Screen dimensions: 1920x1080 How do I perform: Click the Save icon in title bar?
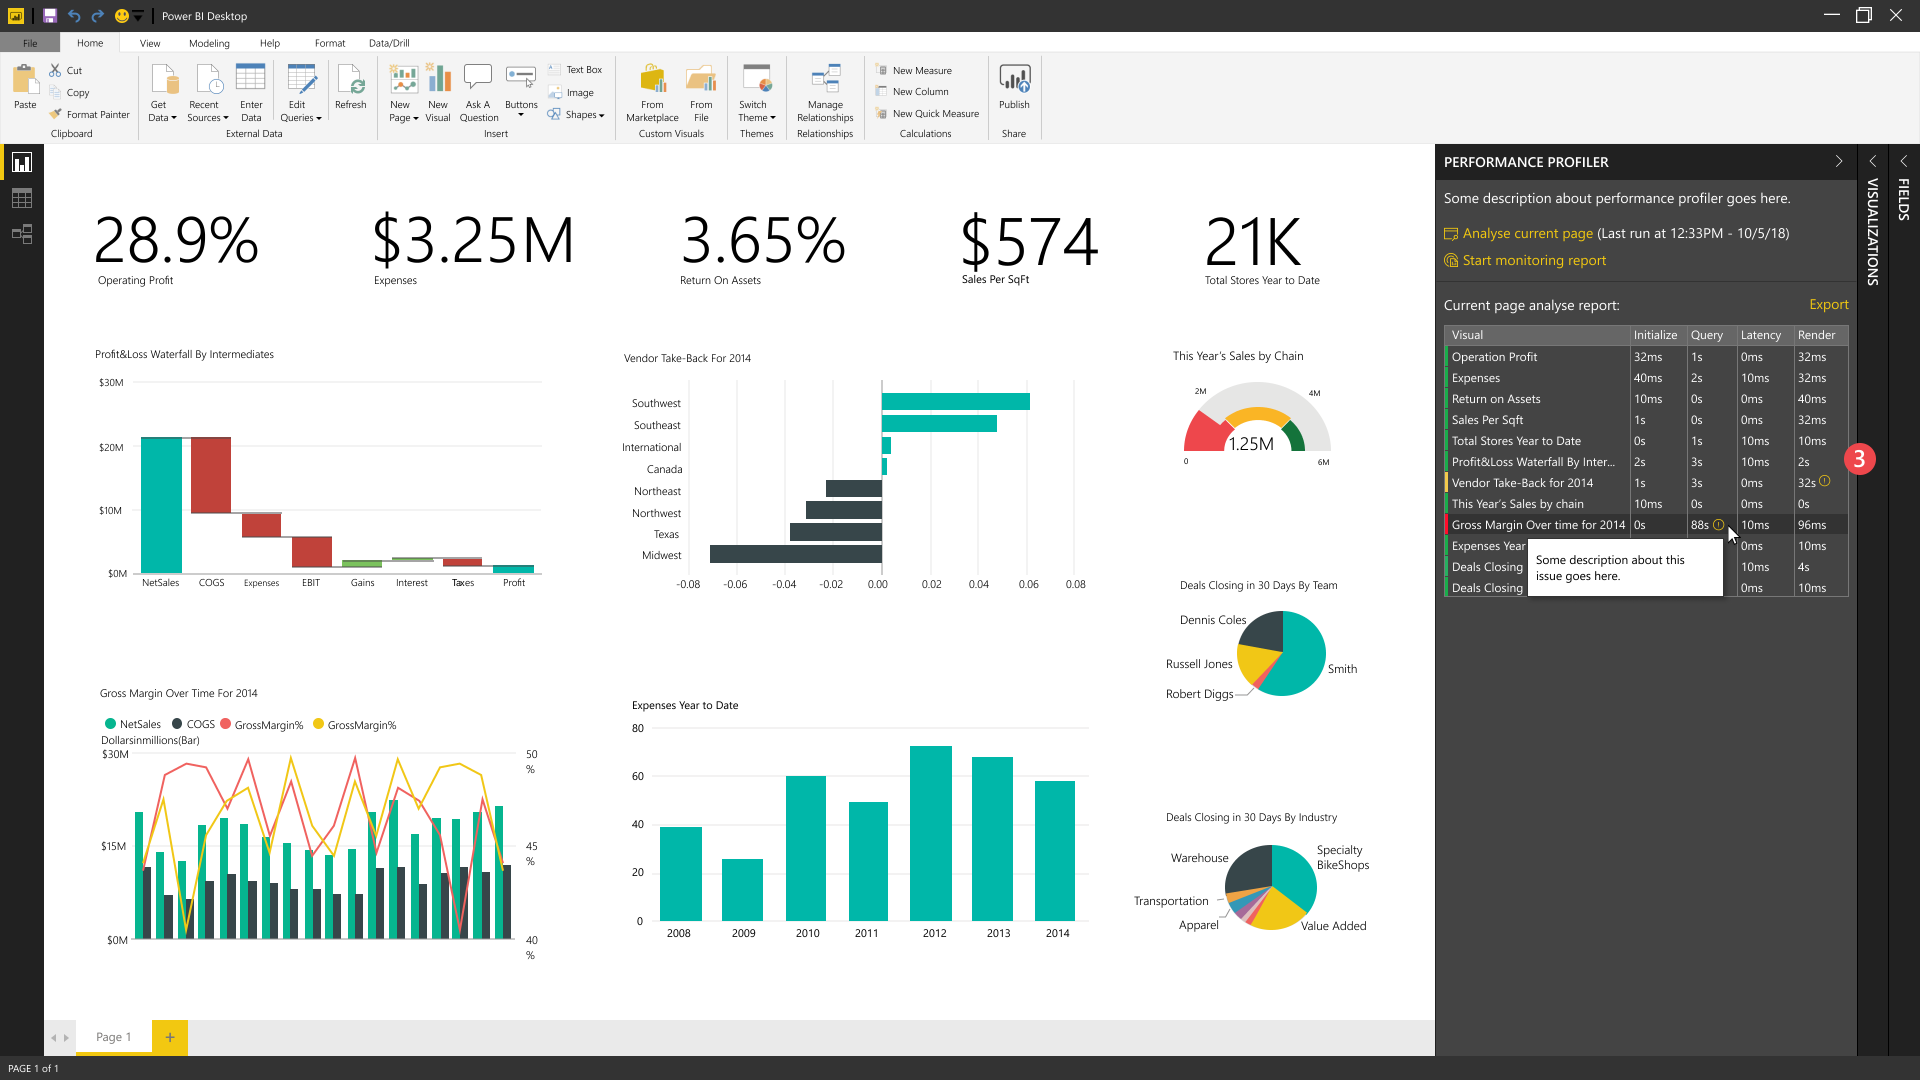coord(49,16)
